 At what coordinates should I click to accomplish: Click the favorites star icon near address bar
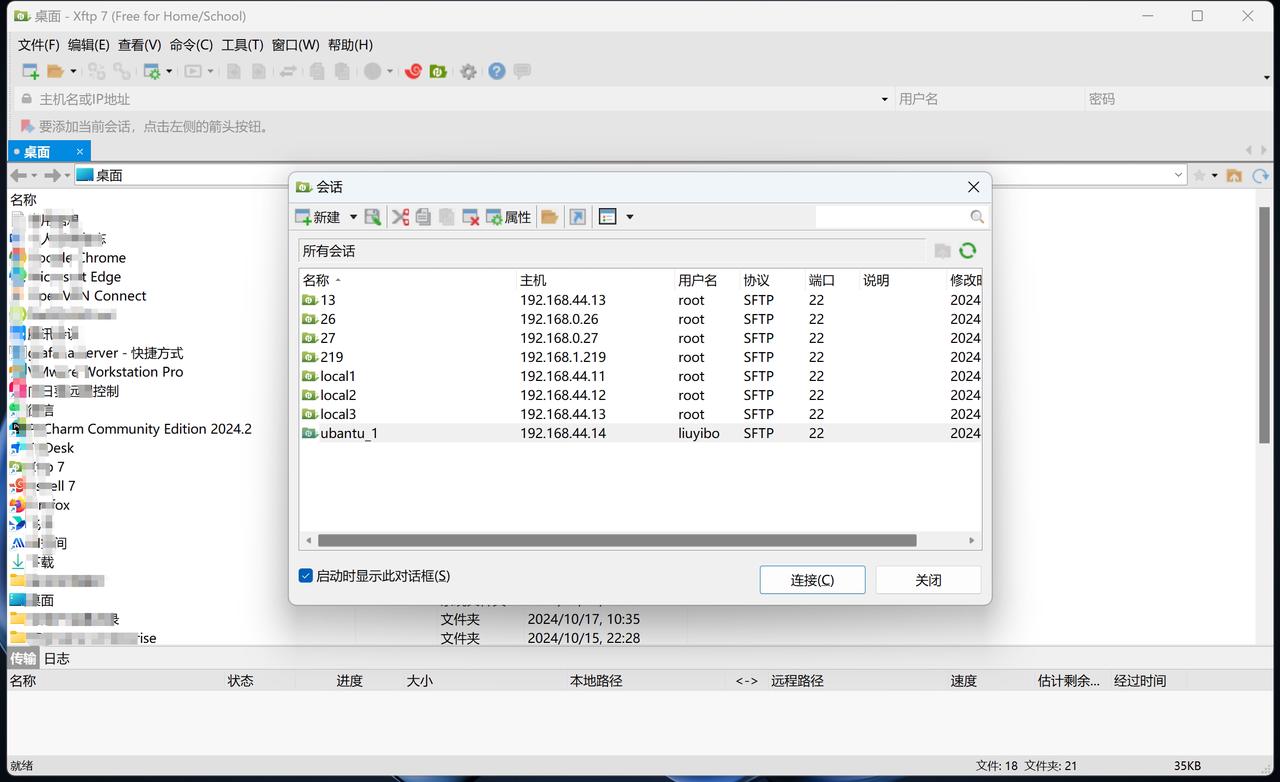pyautogui.click(x=1199, y=175)
